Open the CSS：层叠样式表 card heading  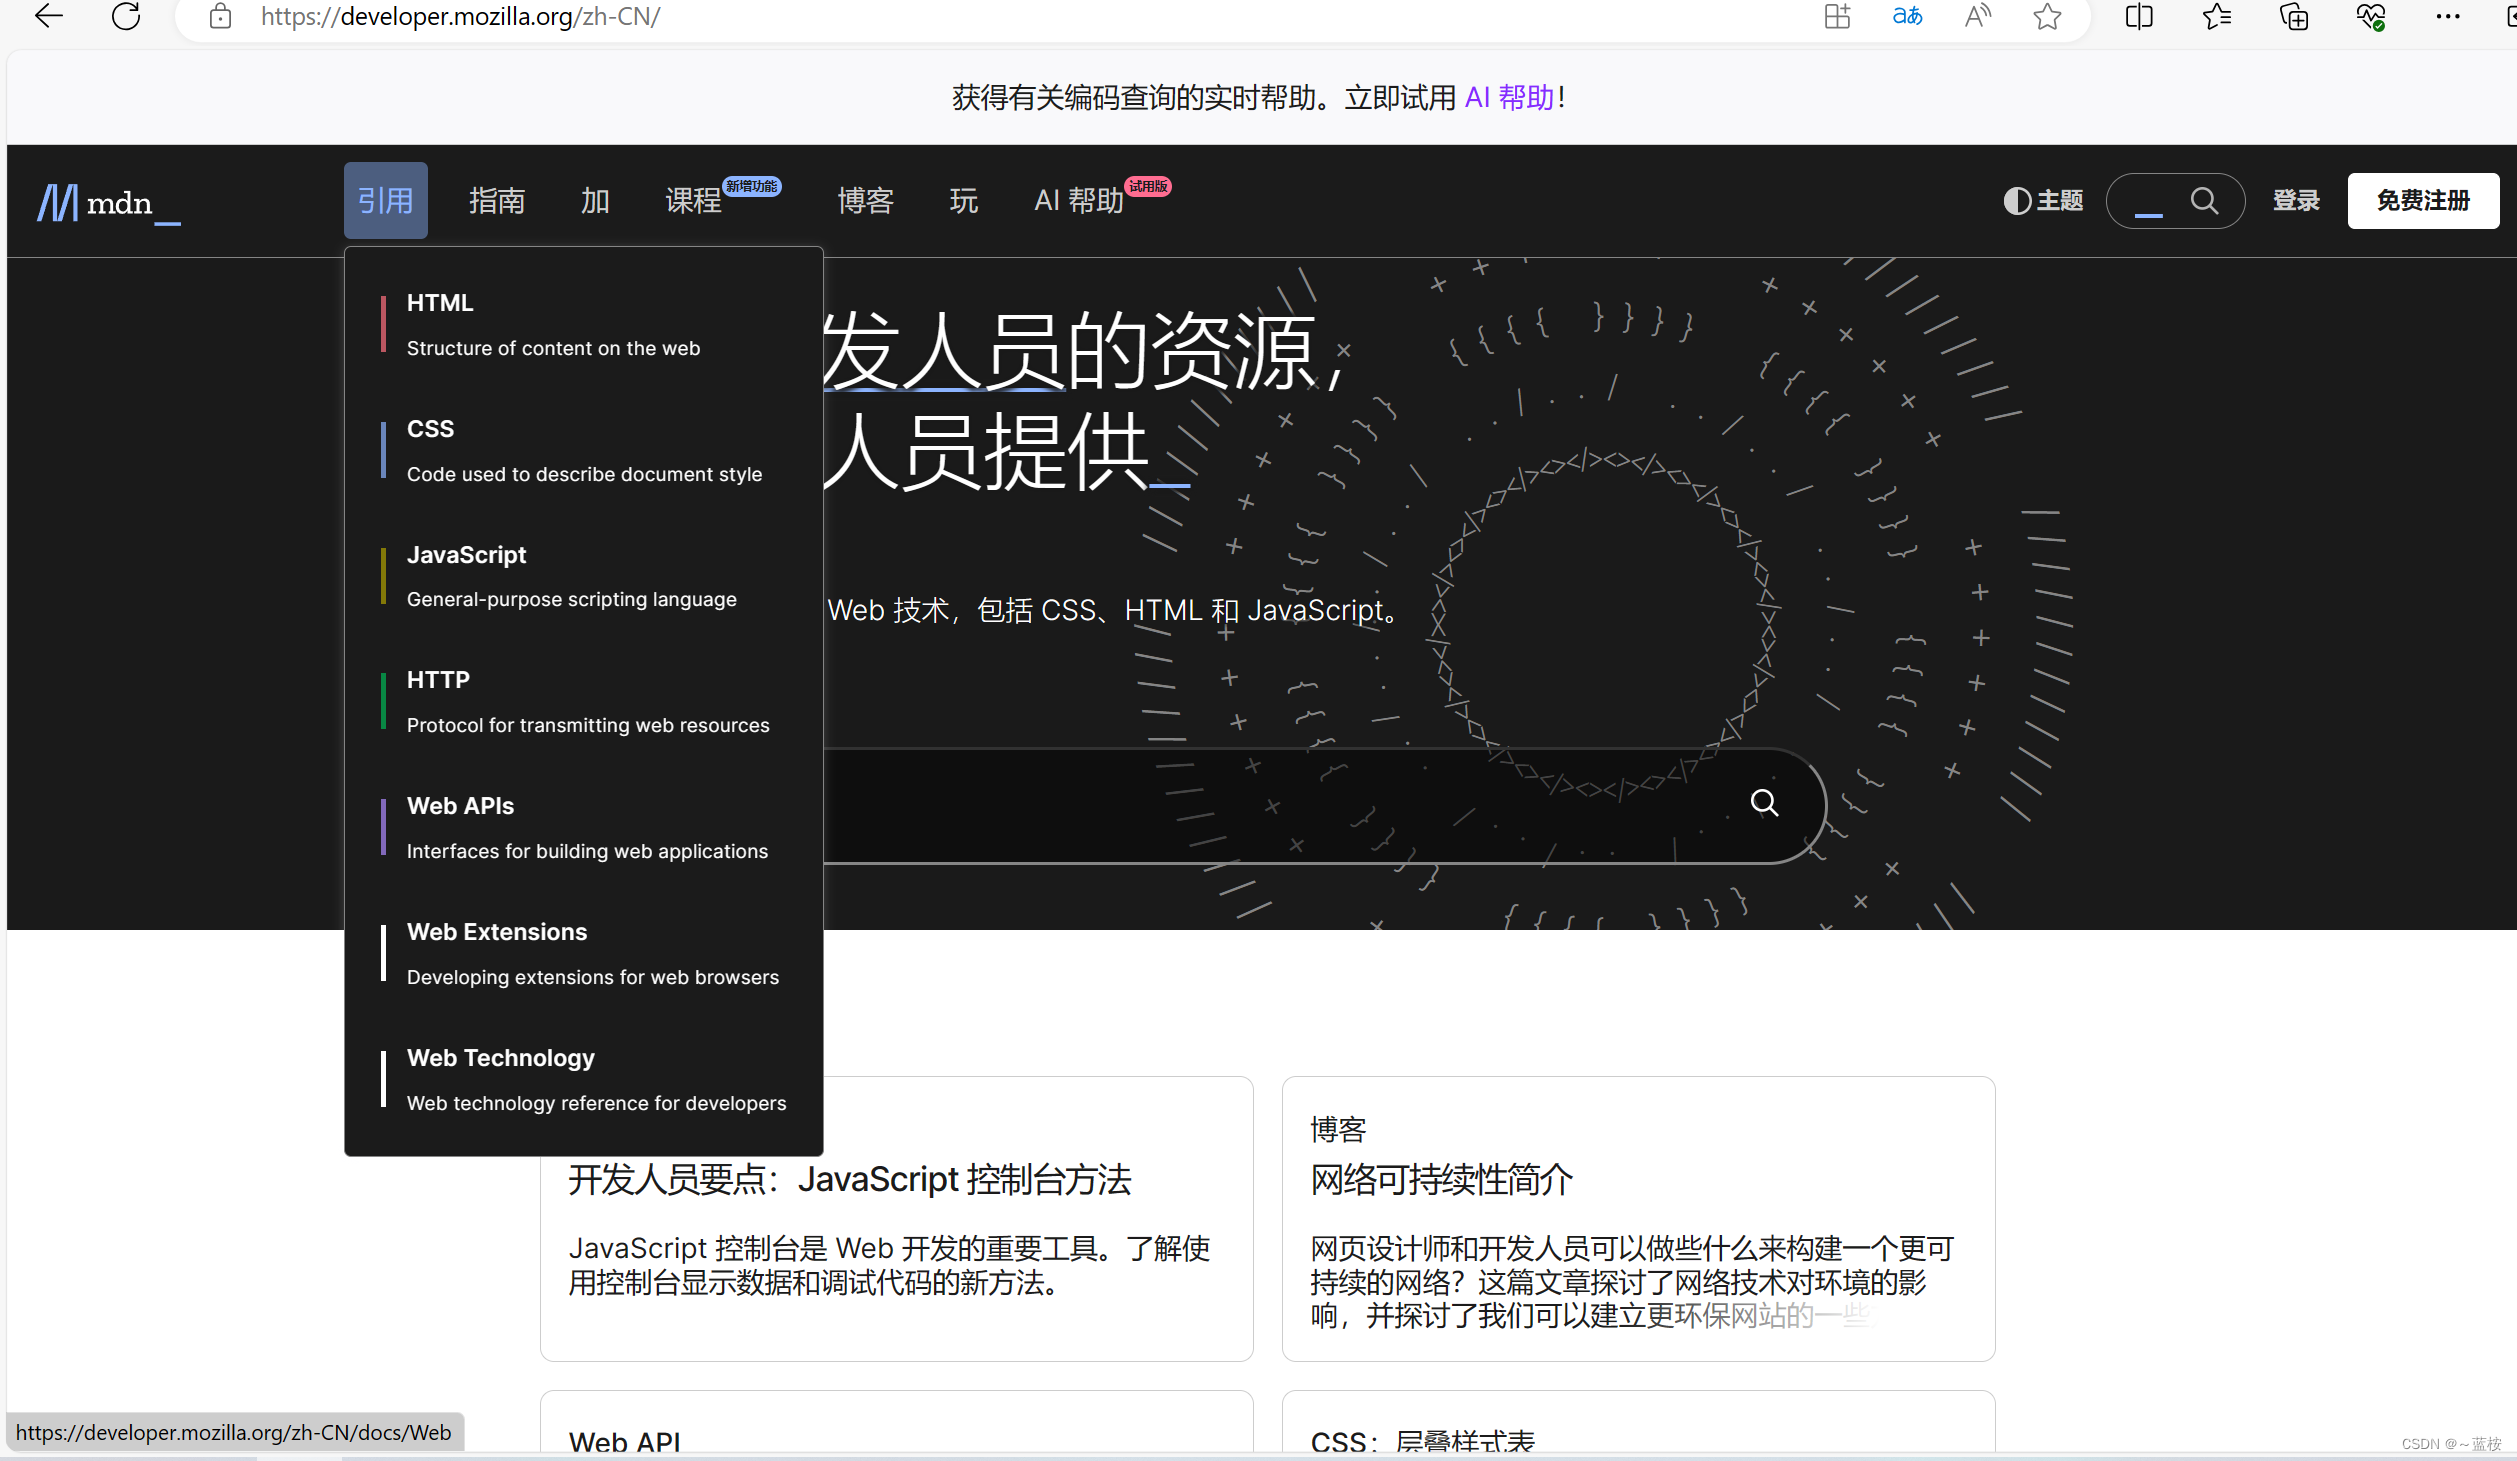pyautogui.click(x=1422, y=1442)
